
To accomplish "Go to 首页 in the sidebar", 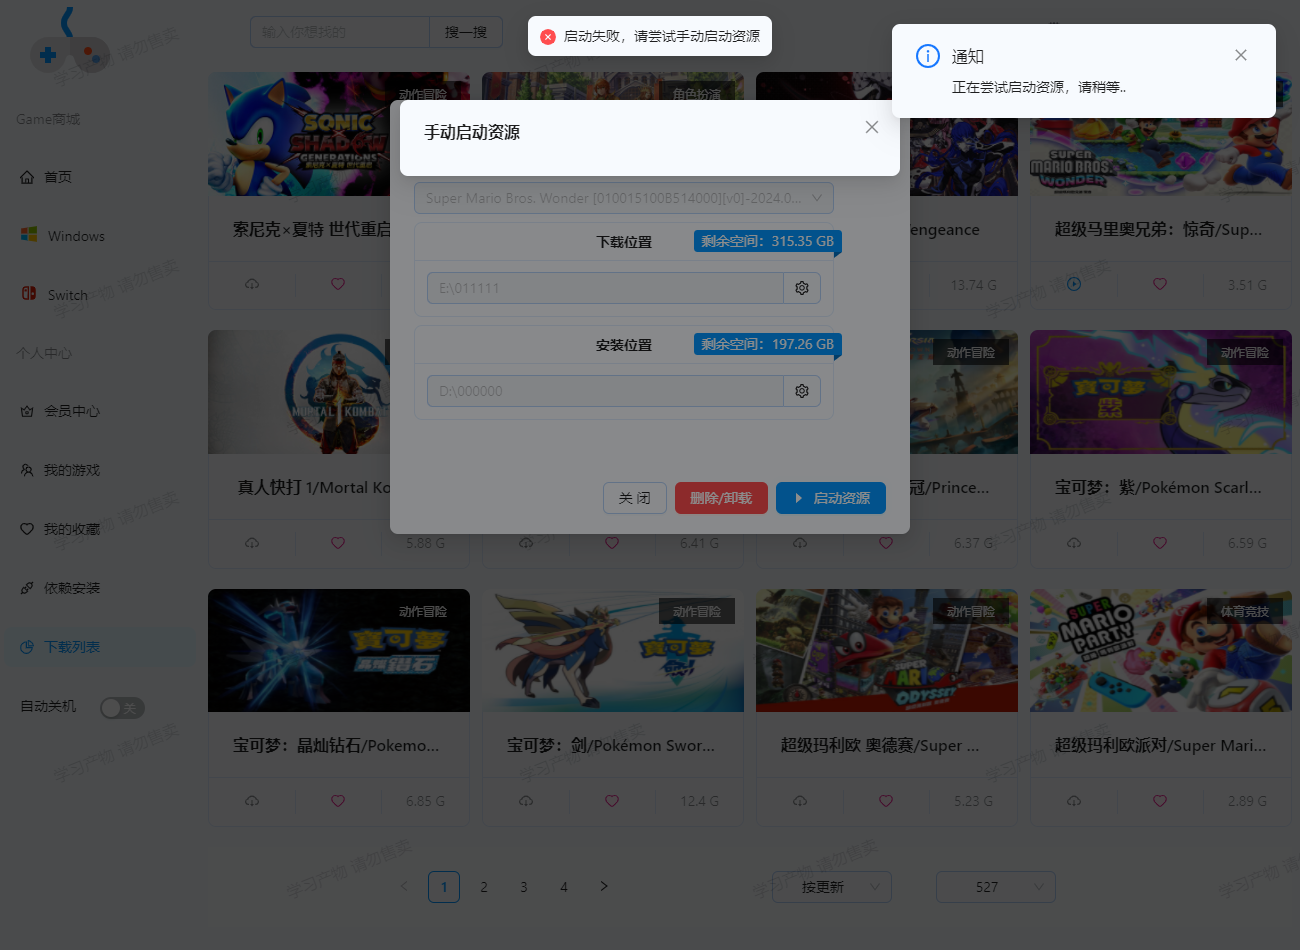I will [x=58, y=177].
